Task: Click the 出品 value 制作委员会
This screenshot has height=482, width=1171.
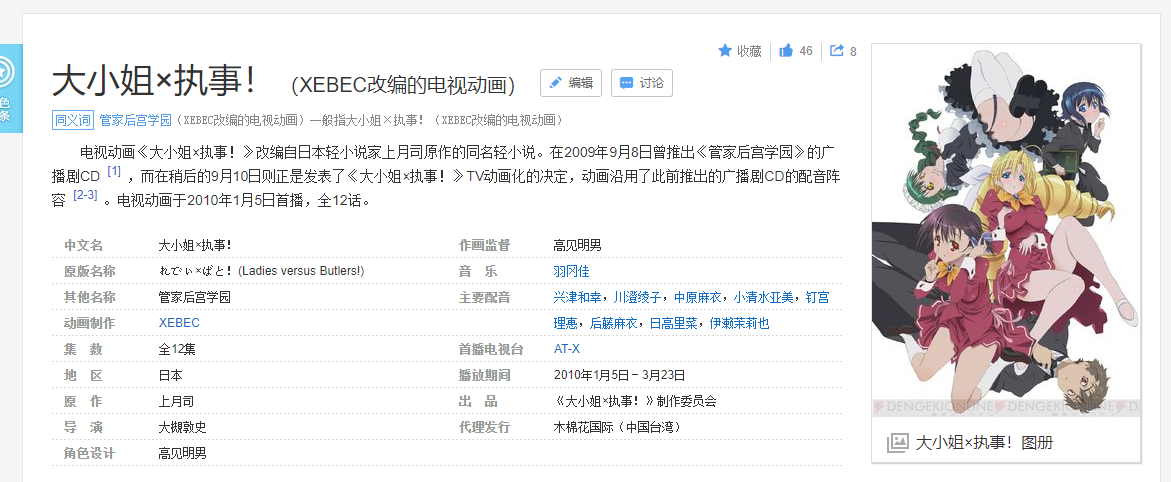Action: 635,401
